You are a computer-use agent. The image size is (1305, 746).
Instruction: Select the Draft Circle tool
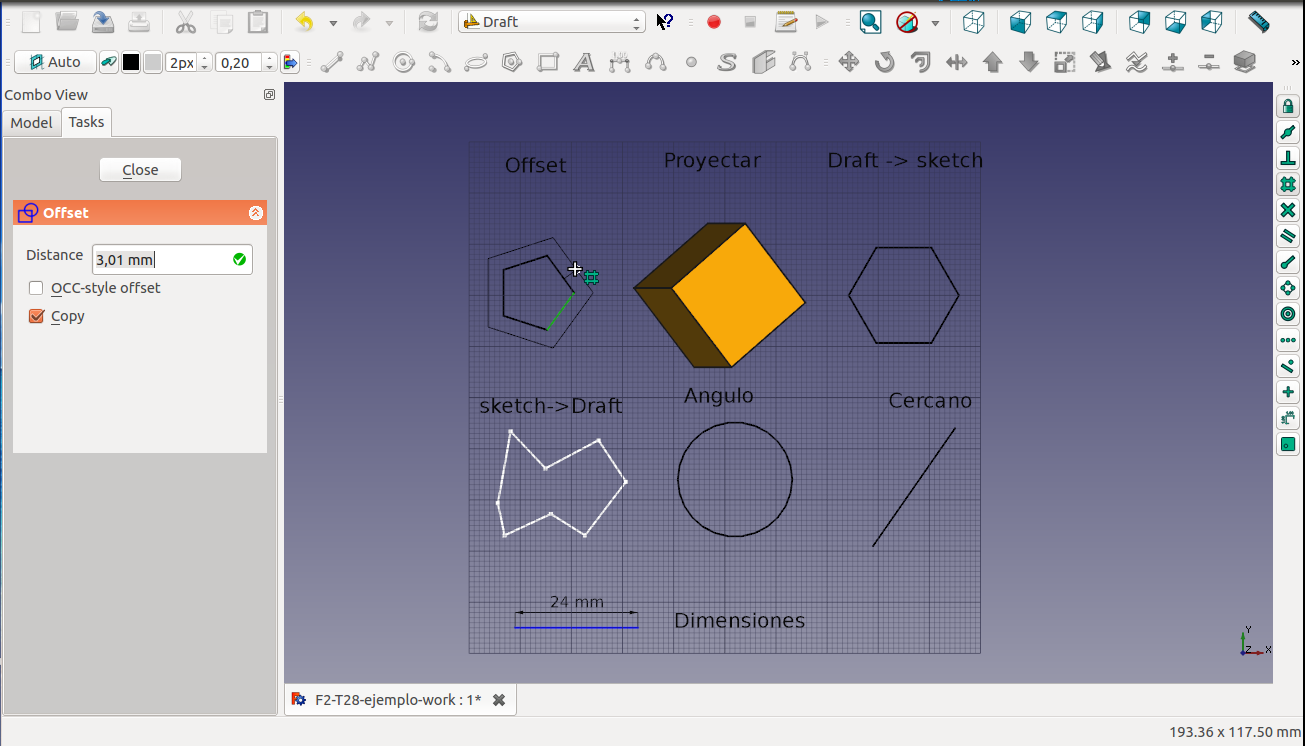(404, 63)
